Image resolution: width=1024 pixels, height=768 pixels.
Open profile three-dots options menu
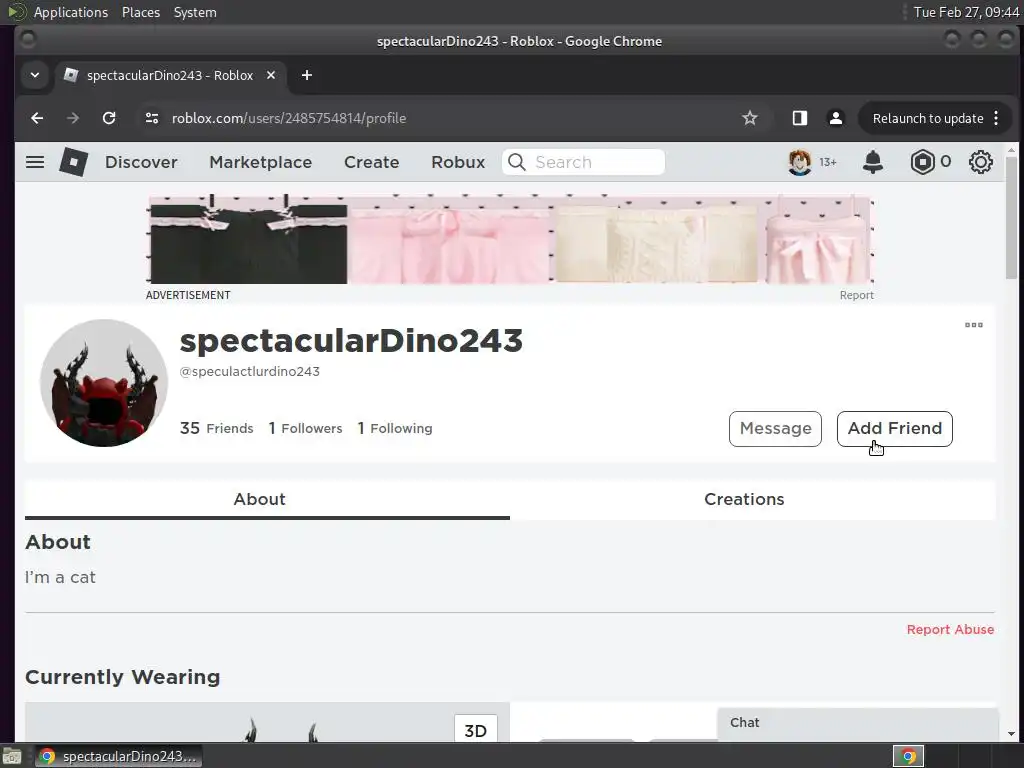(974, 325)
